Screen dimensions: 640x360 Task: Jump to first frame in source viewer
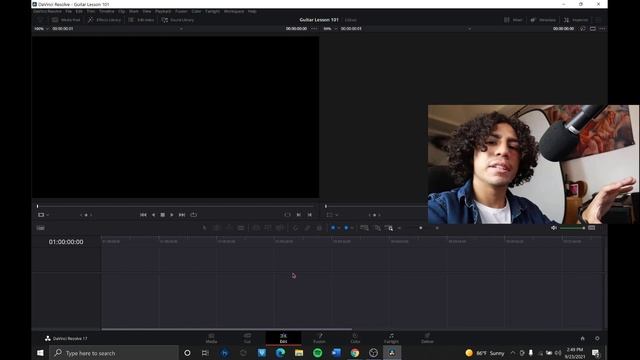click(143, 215)
